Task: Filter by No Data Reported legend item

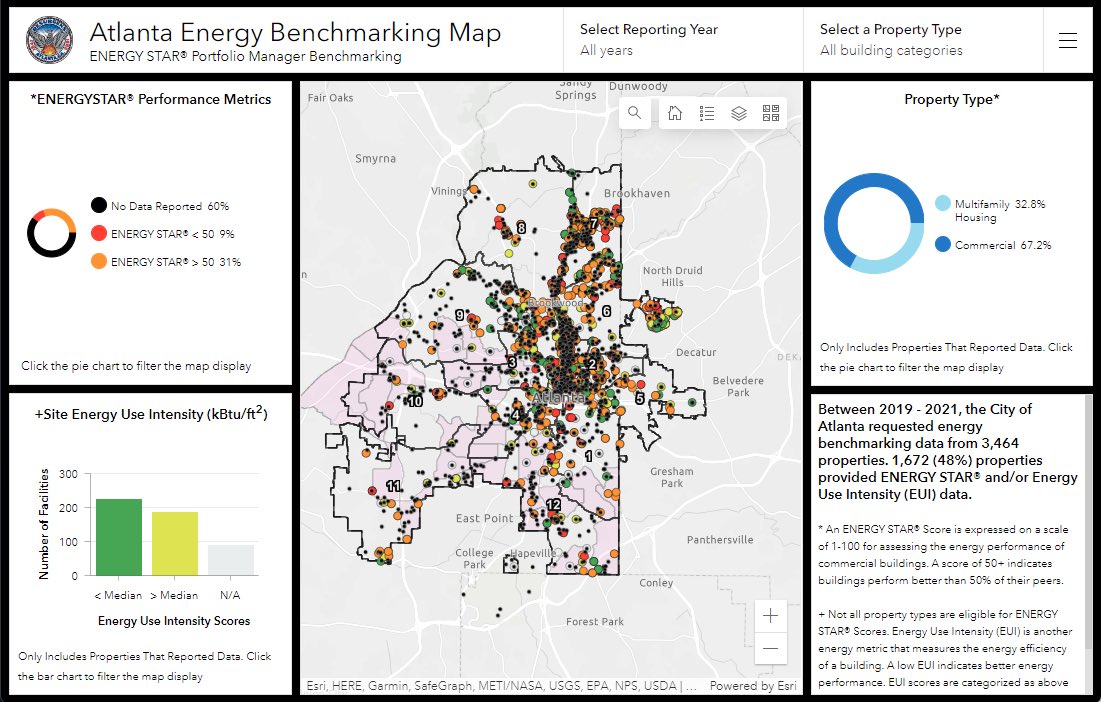Action: coord(159,206)
